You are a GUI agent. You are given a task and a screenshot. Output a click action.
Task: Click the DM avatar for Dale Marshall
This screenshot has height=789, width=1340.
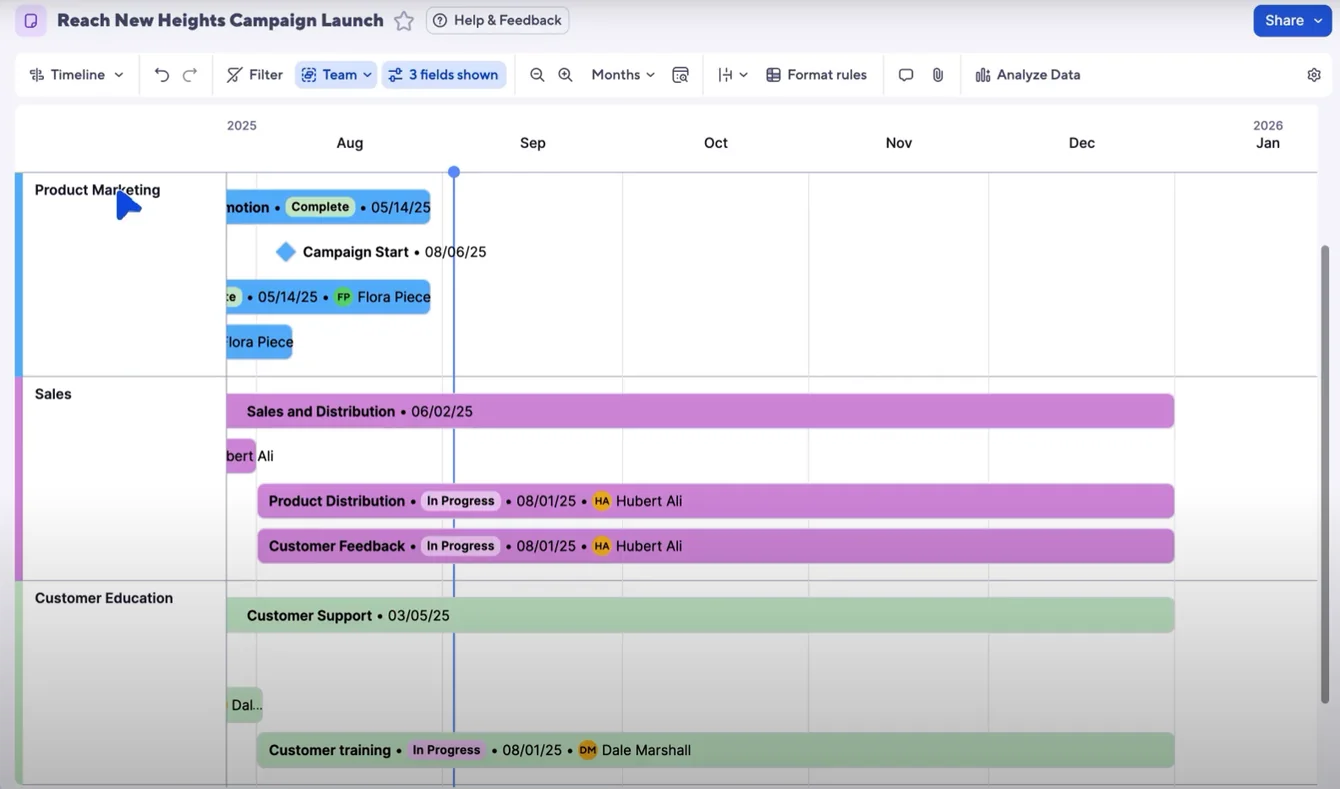pos(587,750)
